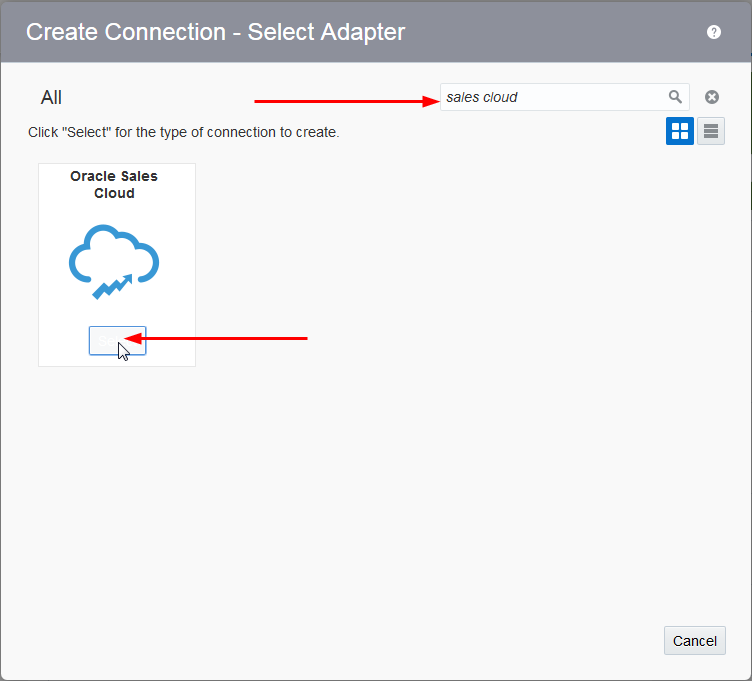Click the dialog title "Create Connection - Select Adapter"

(215, 32)
